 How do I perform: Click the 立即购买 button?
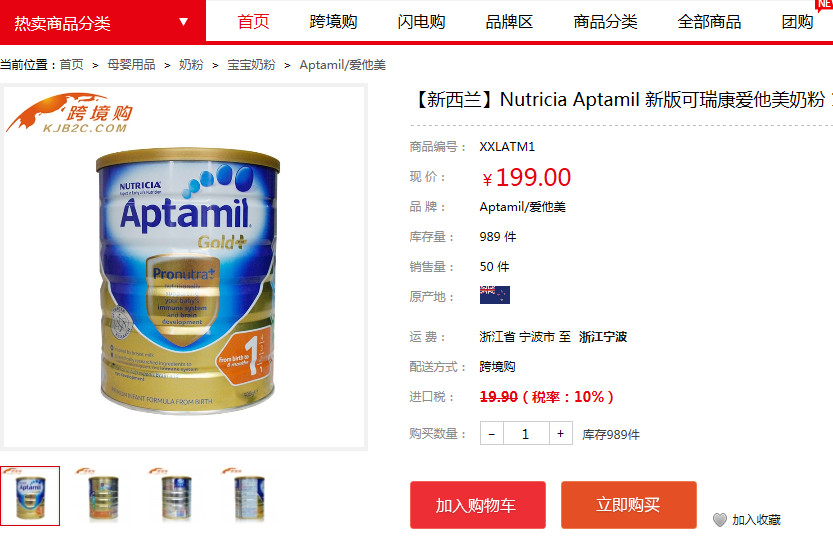[628, 505]
